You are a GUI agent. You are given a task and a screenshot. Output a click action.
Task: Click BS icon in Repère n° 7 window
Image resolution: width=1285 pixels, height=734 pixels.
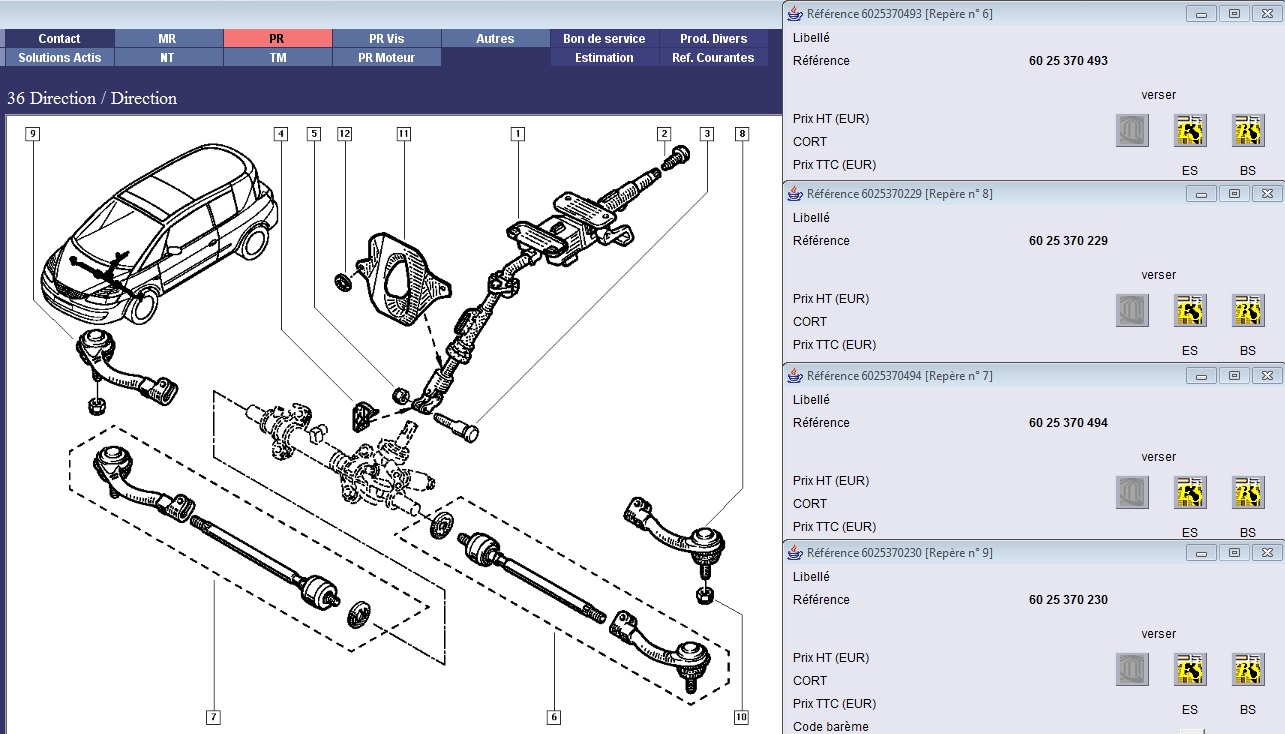click(1248, 493)
